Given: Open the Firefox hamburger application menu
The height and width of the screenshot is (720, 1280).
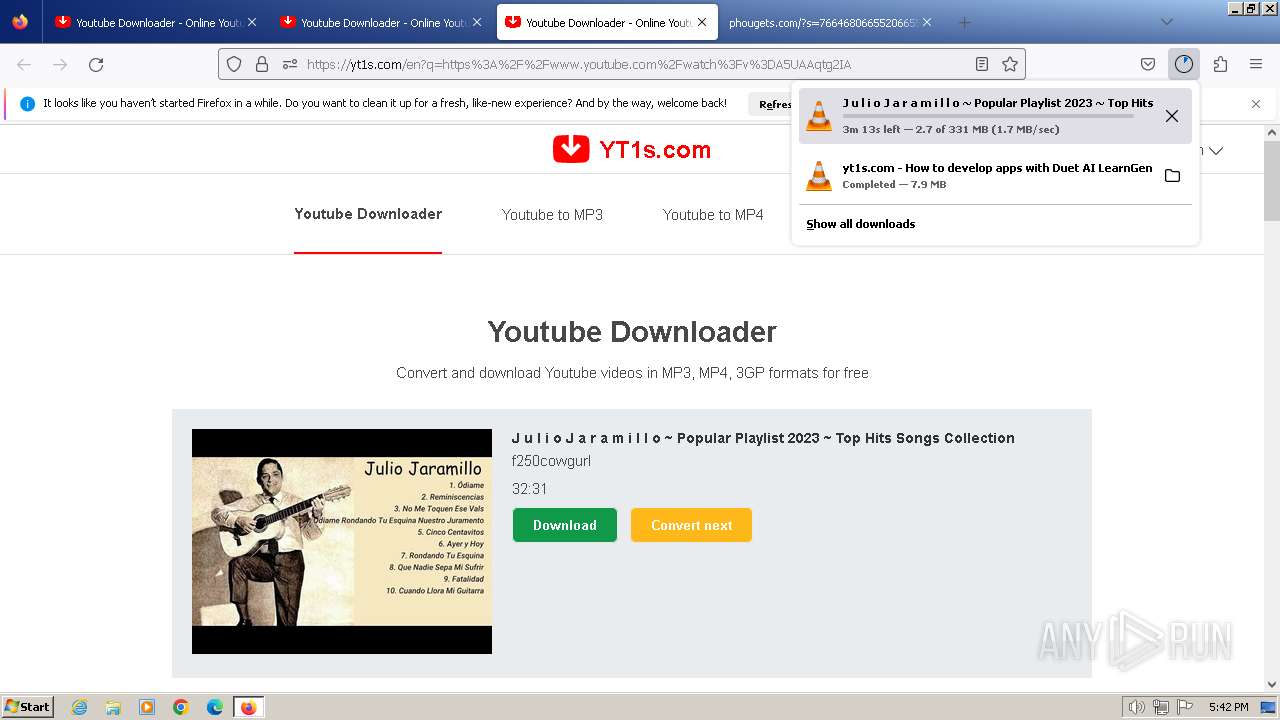Looking at the screenshot, I should tap(1256, 64).
